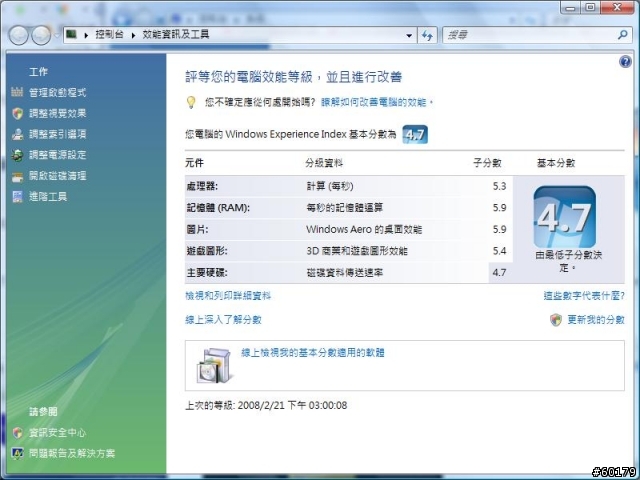Click the 分級資料 column header
The height and width of the screenshot is (480, 640).
coord(324,163)
